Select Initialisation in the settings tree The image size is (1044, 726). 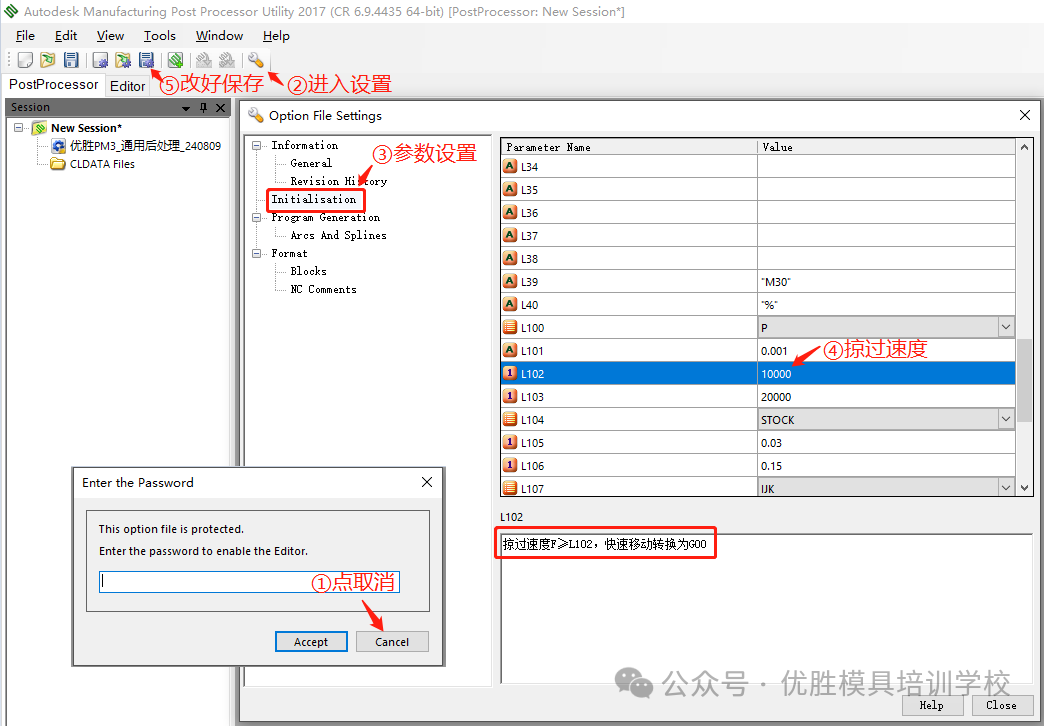pos(314,199)
